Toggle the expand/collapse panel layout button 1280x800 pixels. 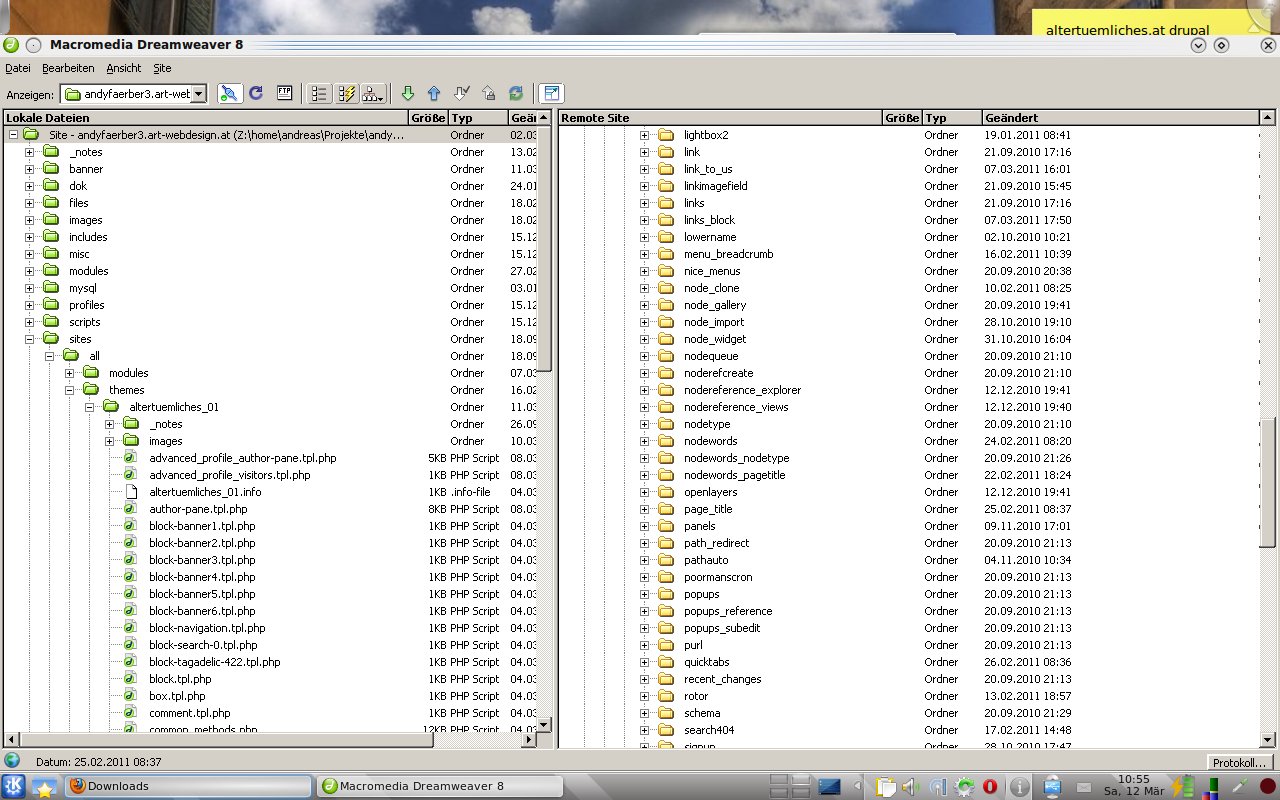click(x=551, y=93)
